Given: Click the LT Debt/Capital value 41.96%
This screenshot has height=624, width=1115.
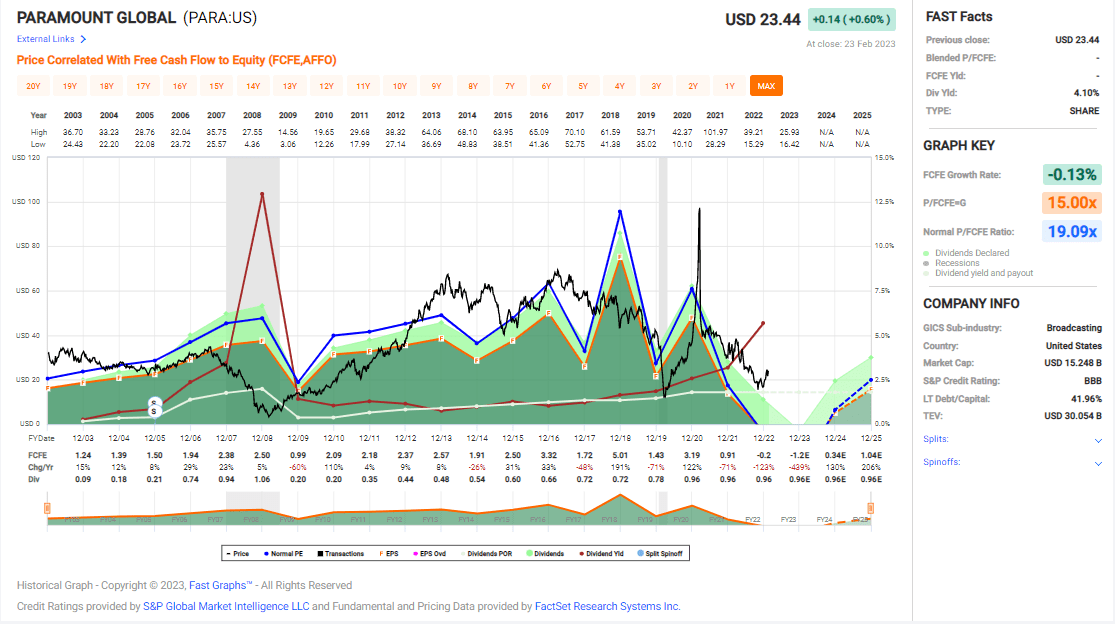Looking at the screenshot, I should click(x=1086, y=399).
